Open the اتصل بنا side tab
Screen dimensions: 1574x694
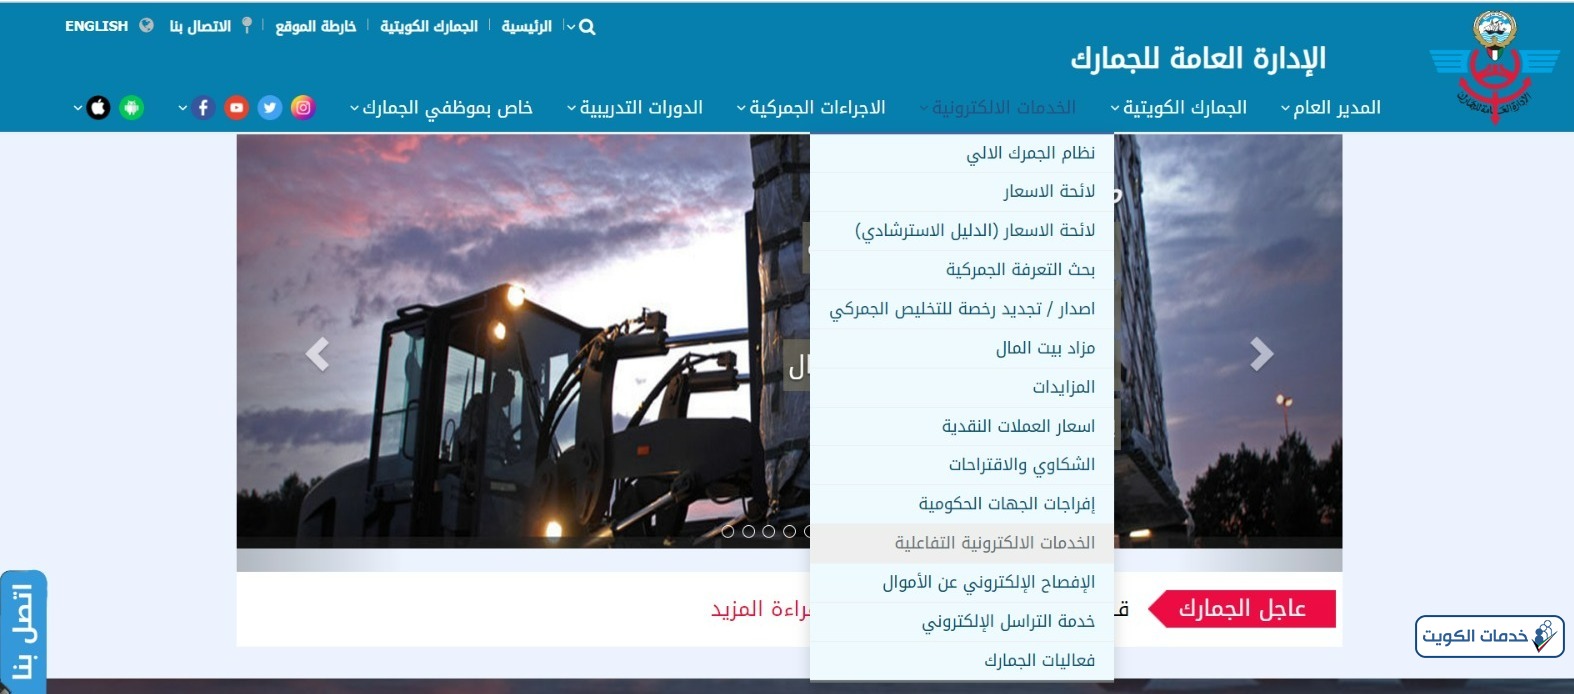click(23, 633)
